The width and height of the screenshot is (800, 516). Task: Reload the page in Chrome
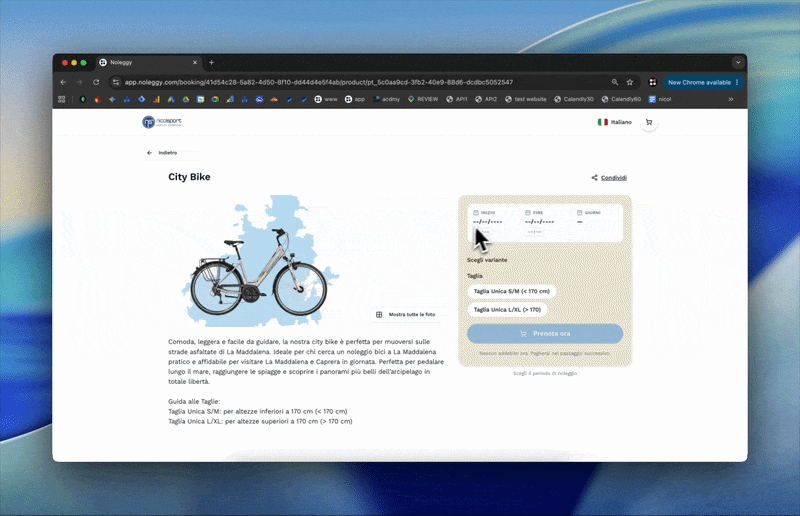pyautogui.click(x=96, y=82)
